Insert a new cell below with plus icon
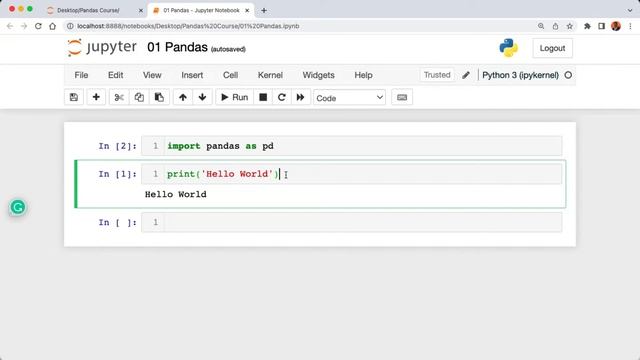The width and height of the screenshot is (640, 360). [x=96, y=97]
